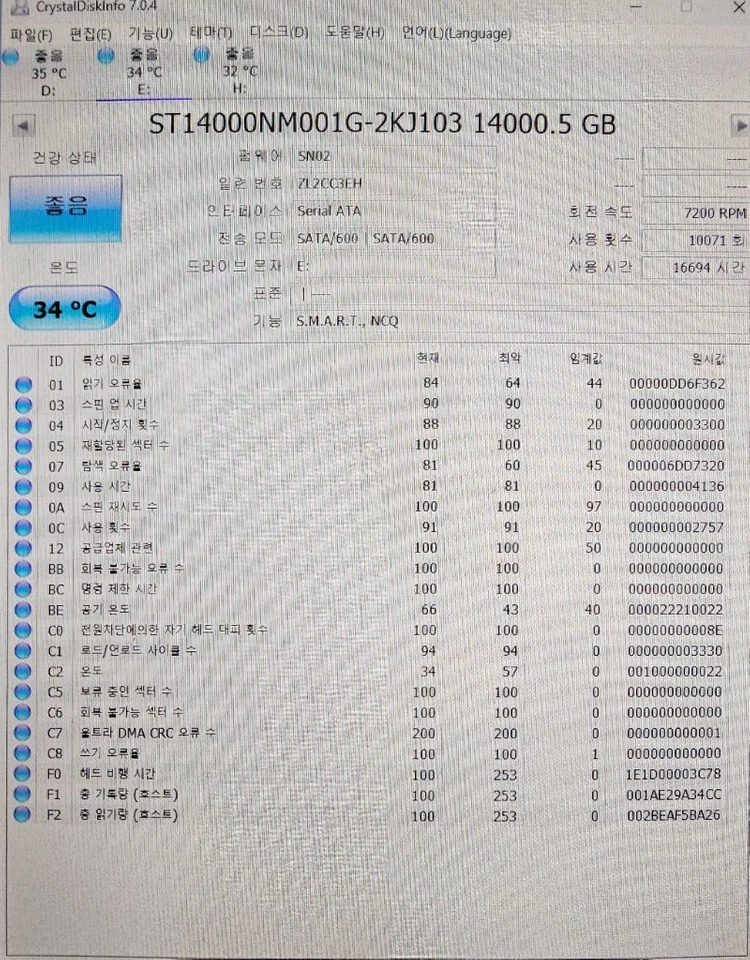
Task: Click the 10071 회 power-on count field
Action: [696, 240]
